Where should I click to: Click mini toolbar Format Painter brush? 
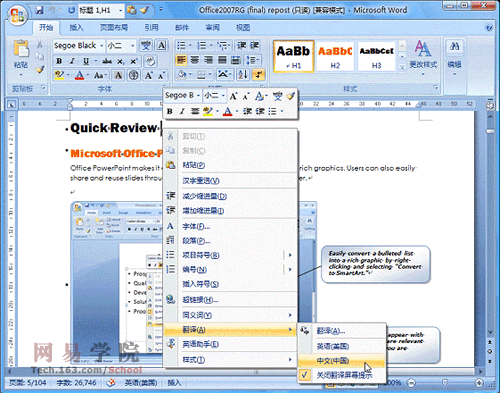[x=291, y=96]
